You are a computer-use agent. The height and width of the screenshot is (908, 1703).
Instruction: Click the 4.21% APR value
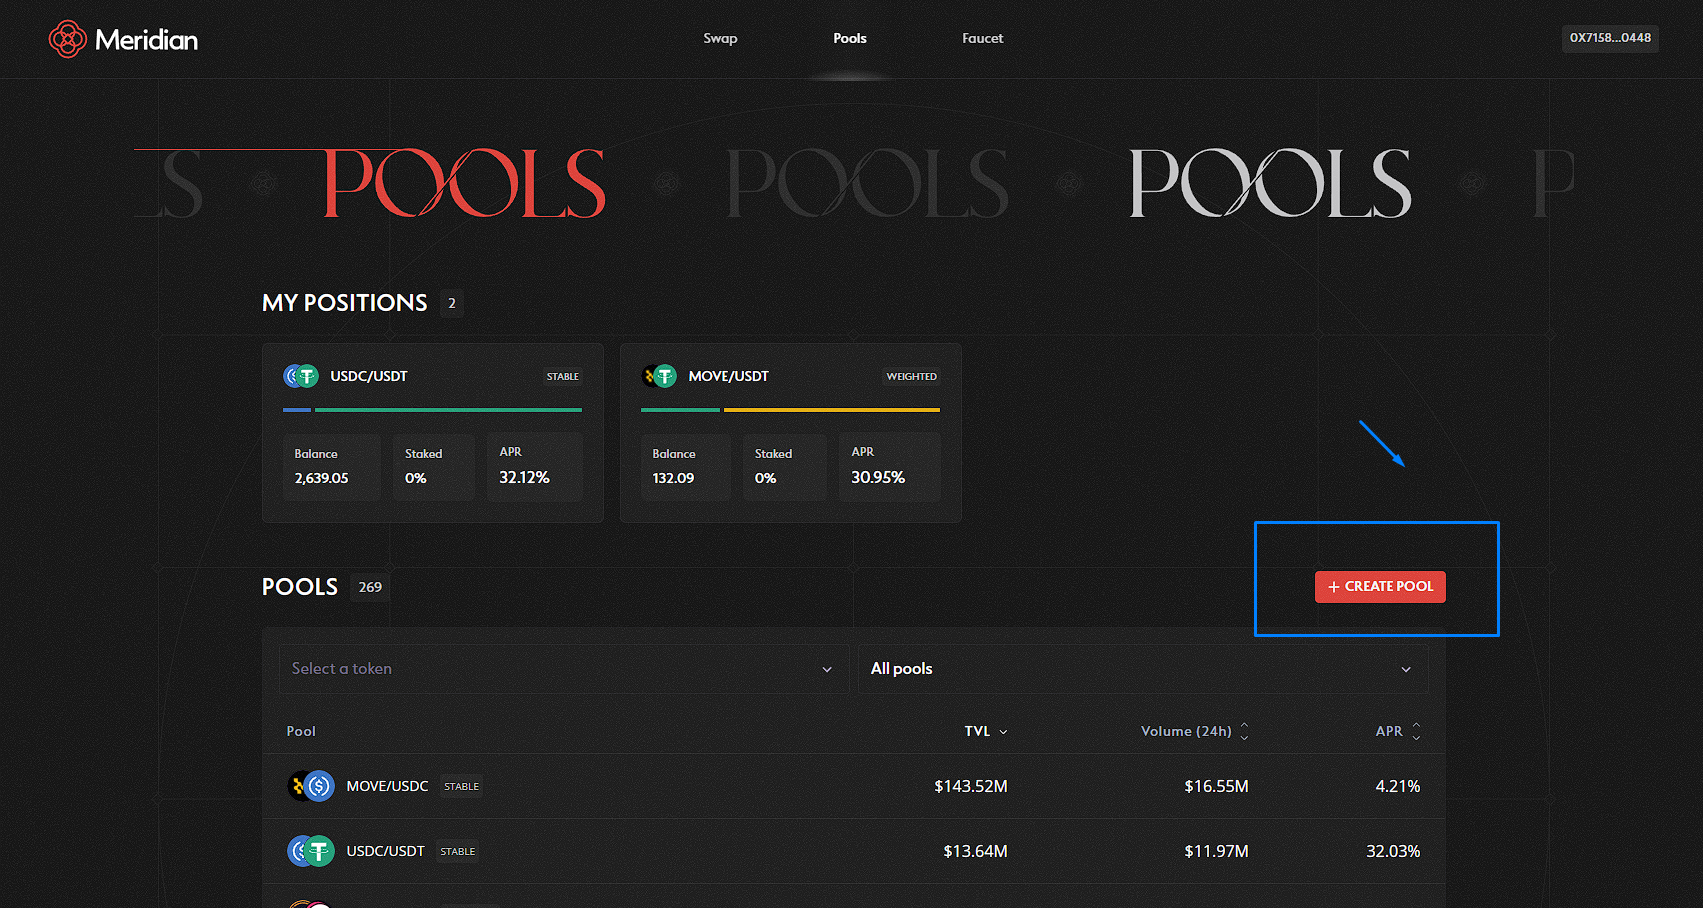pyautogui.click(x=1398, y=786)
